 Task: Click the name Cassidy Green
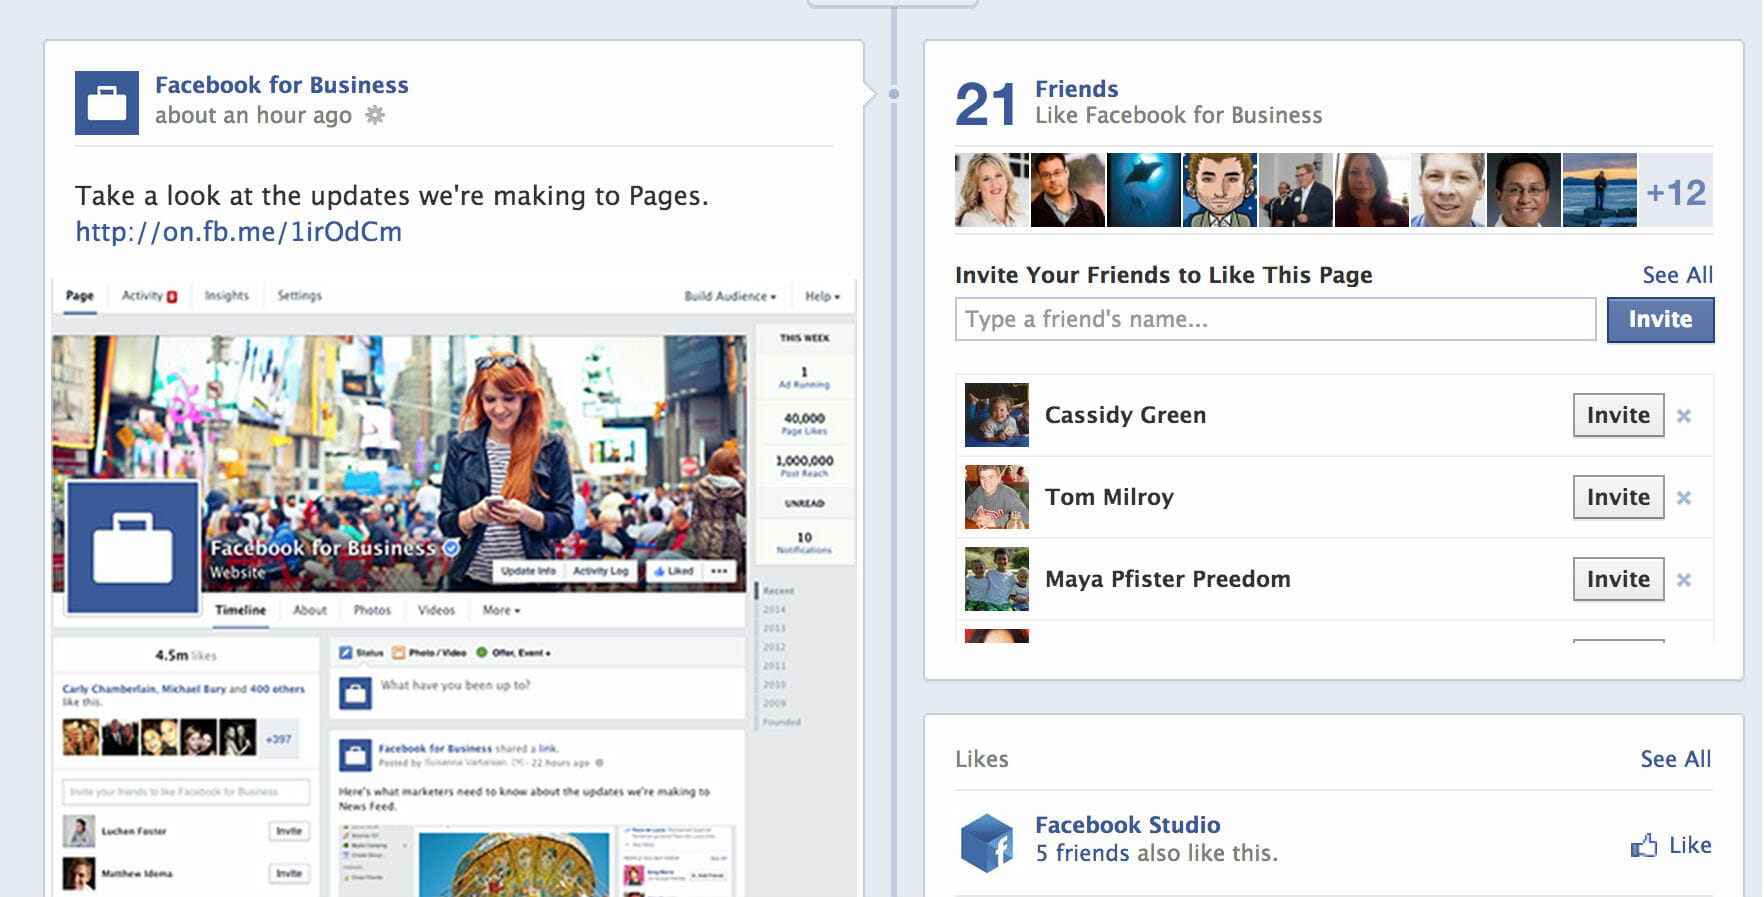[1125, 415]
